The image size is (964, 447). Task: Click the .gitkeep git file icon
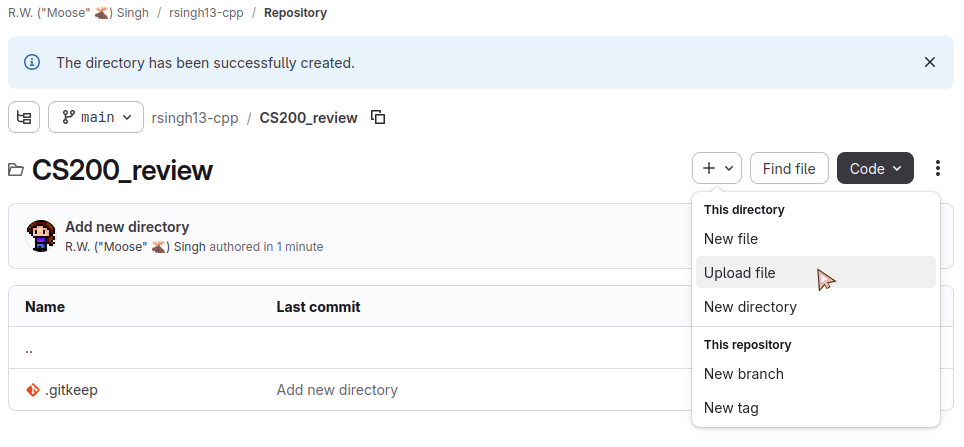[x=33, y=390]
